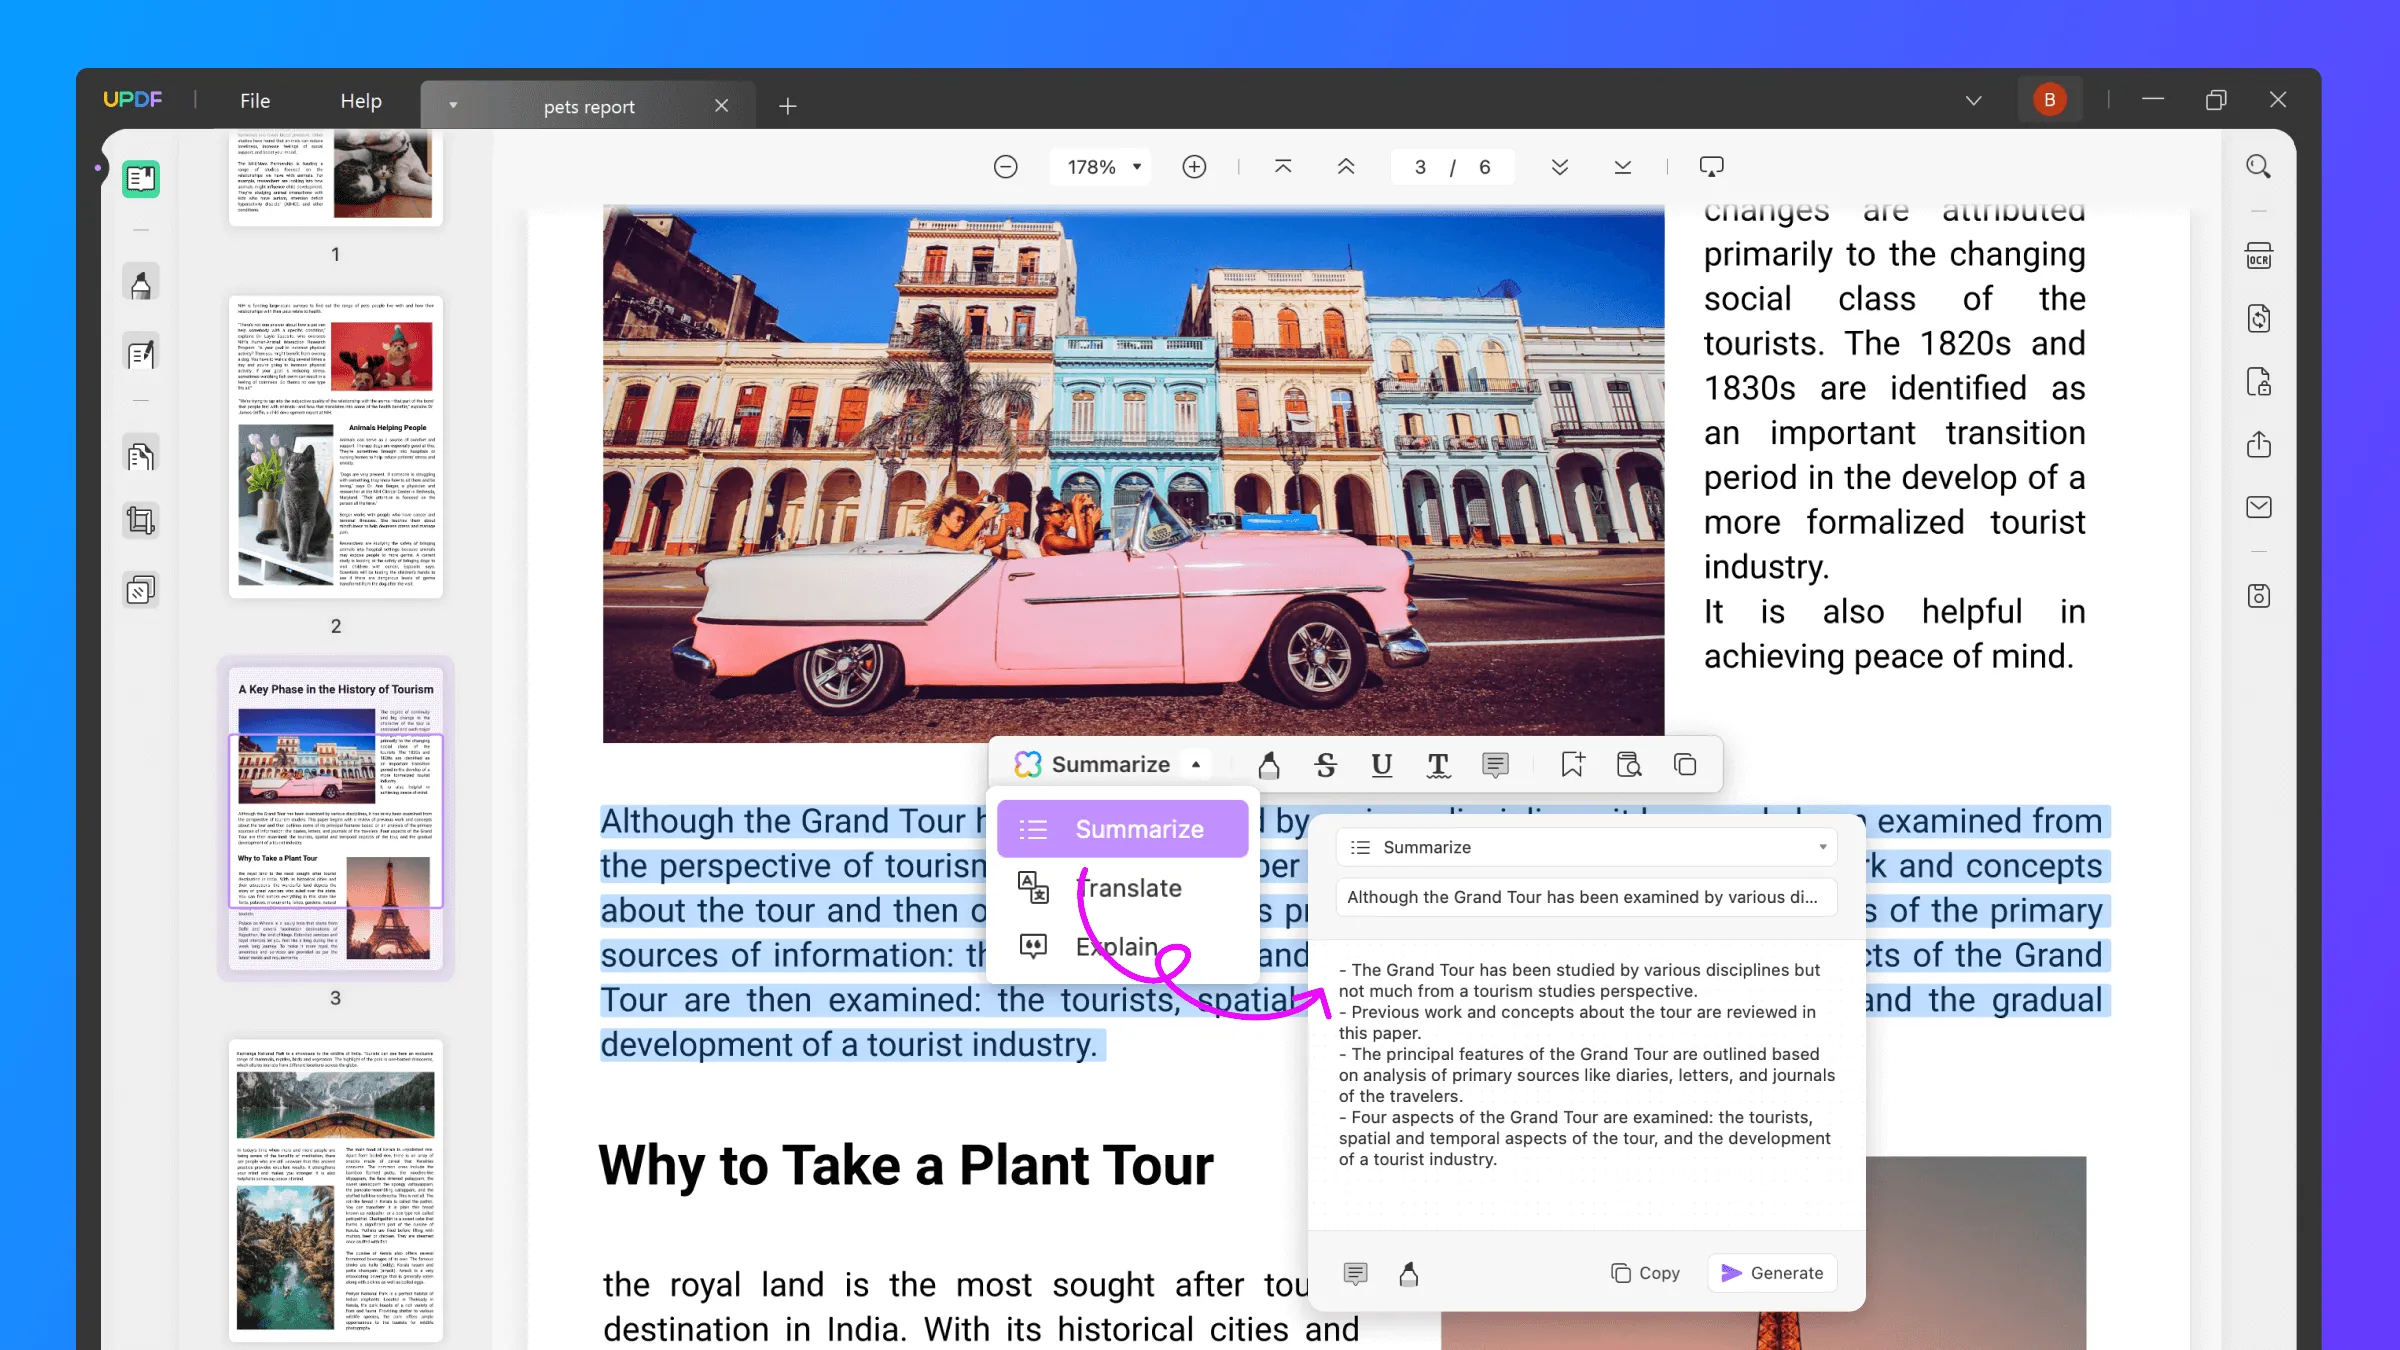Click the strikethrough annotation icon
Screen dimensions: 2400x1350
[1325, 765]
